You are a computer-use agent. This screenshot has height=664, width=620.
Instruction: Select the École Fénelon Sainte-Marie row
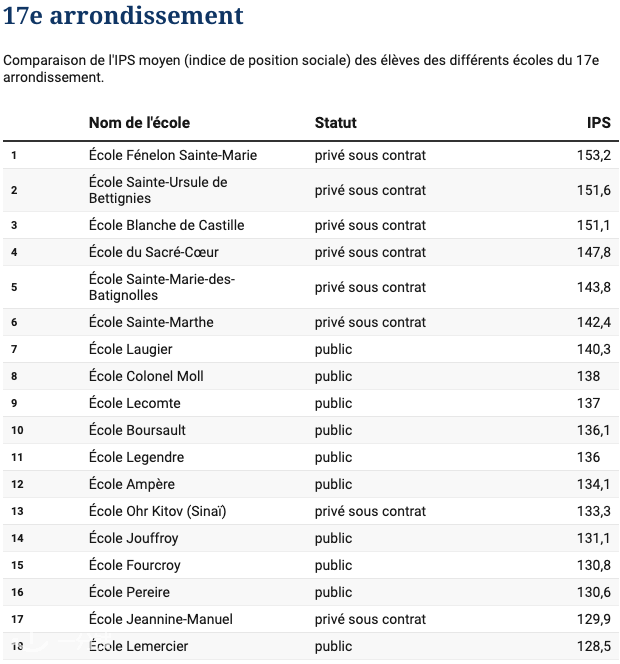(310, 155)
